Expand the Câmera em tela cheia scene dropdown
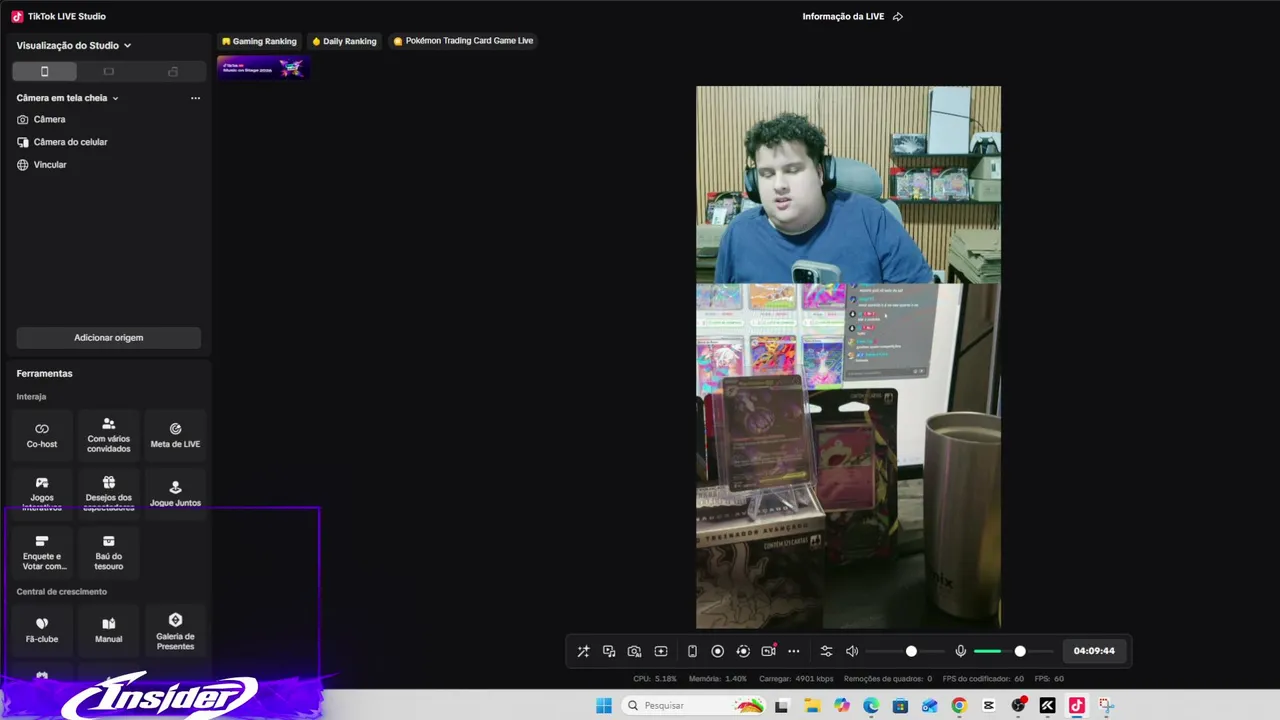 point(68,98)
